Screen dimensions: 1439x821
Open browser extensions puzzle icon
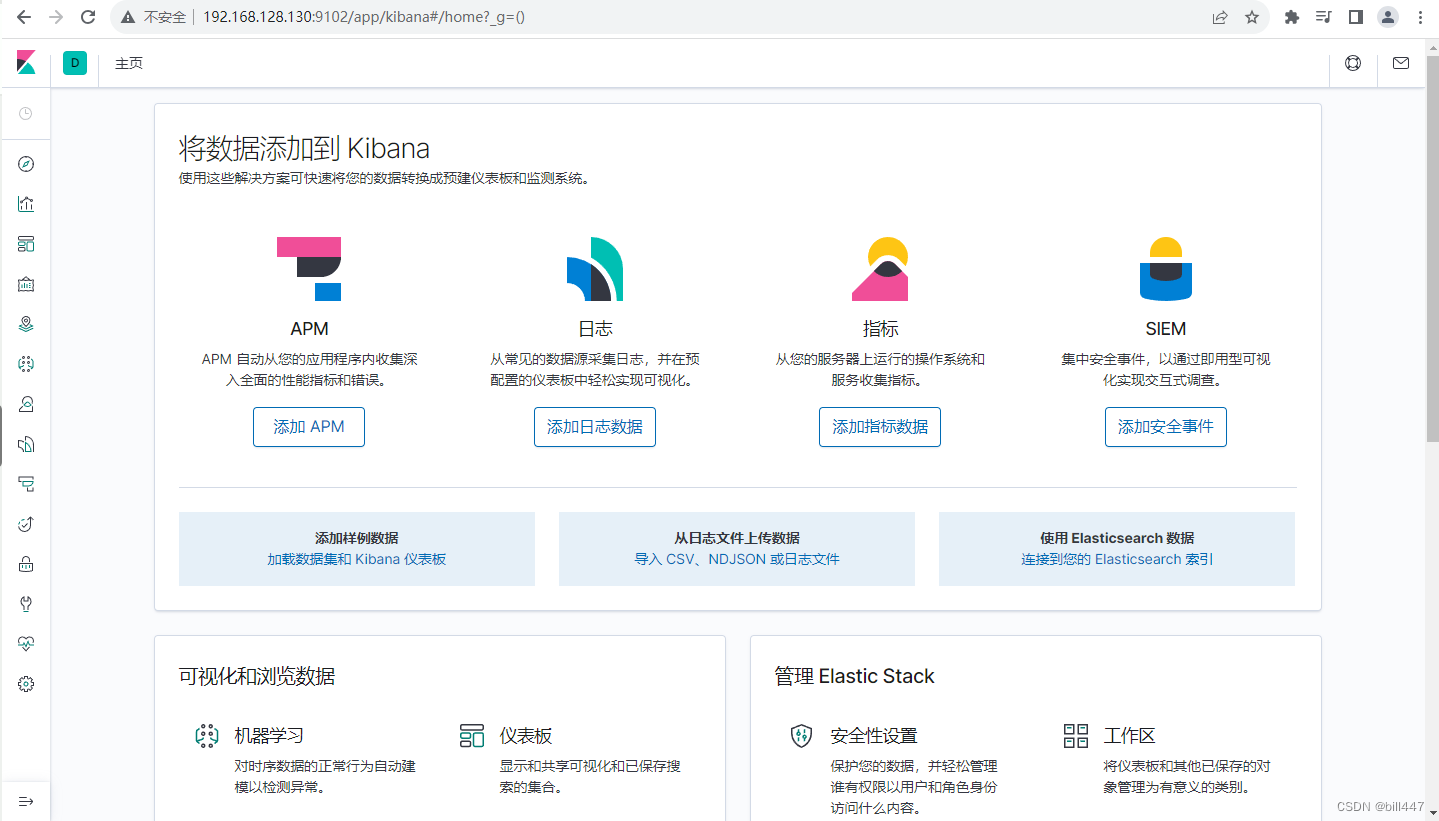click(1292, 17)
